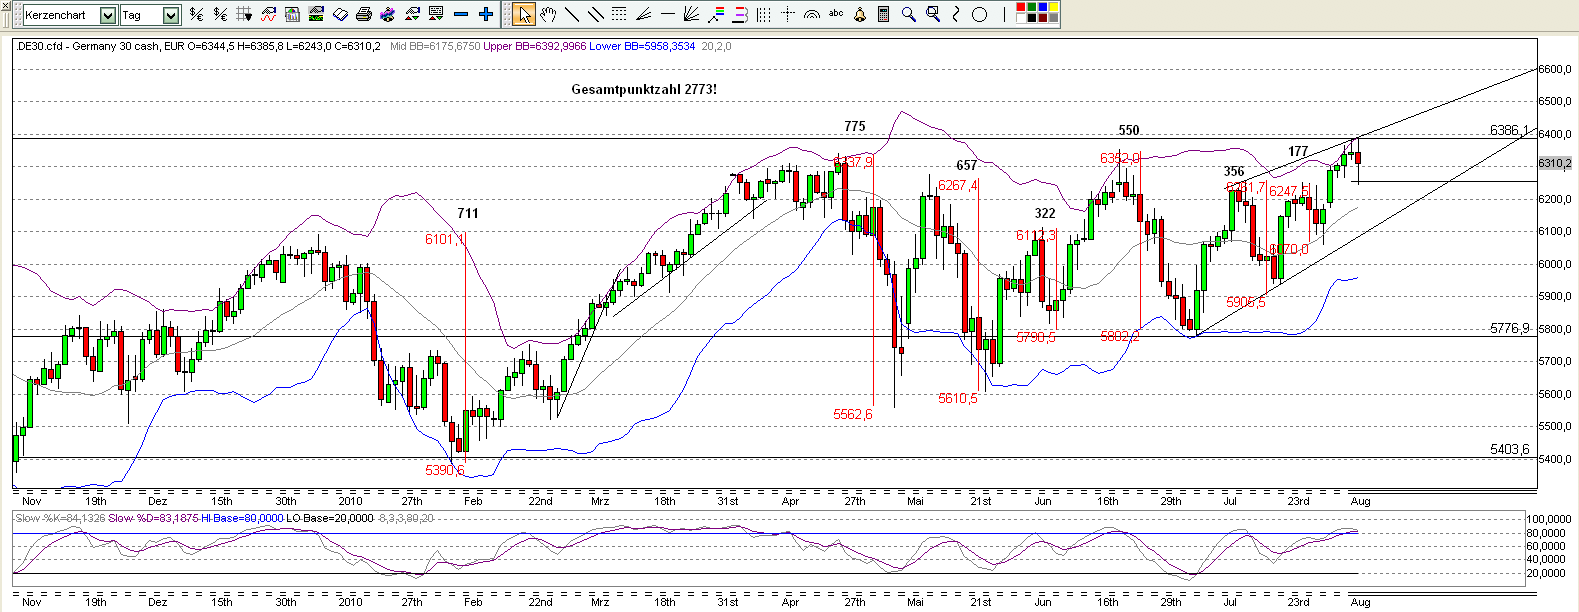Image resolution: width=1579 pixels, height=612 pixels.
Task: Select the single trend line tool
Action: tap(572, 14)
